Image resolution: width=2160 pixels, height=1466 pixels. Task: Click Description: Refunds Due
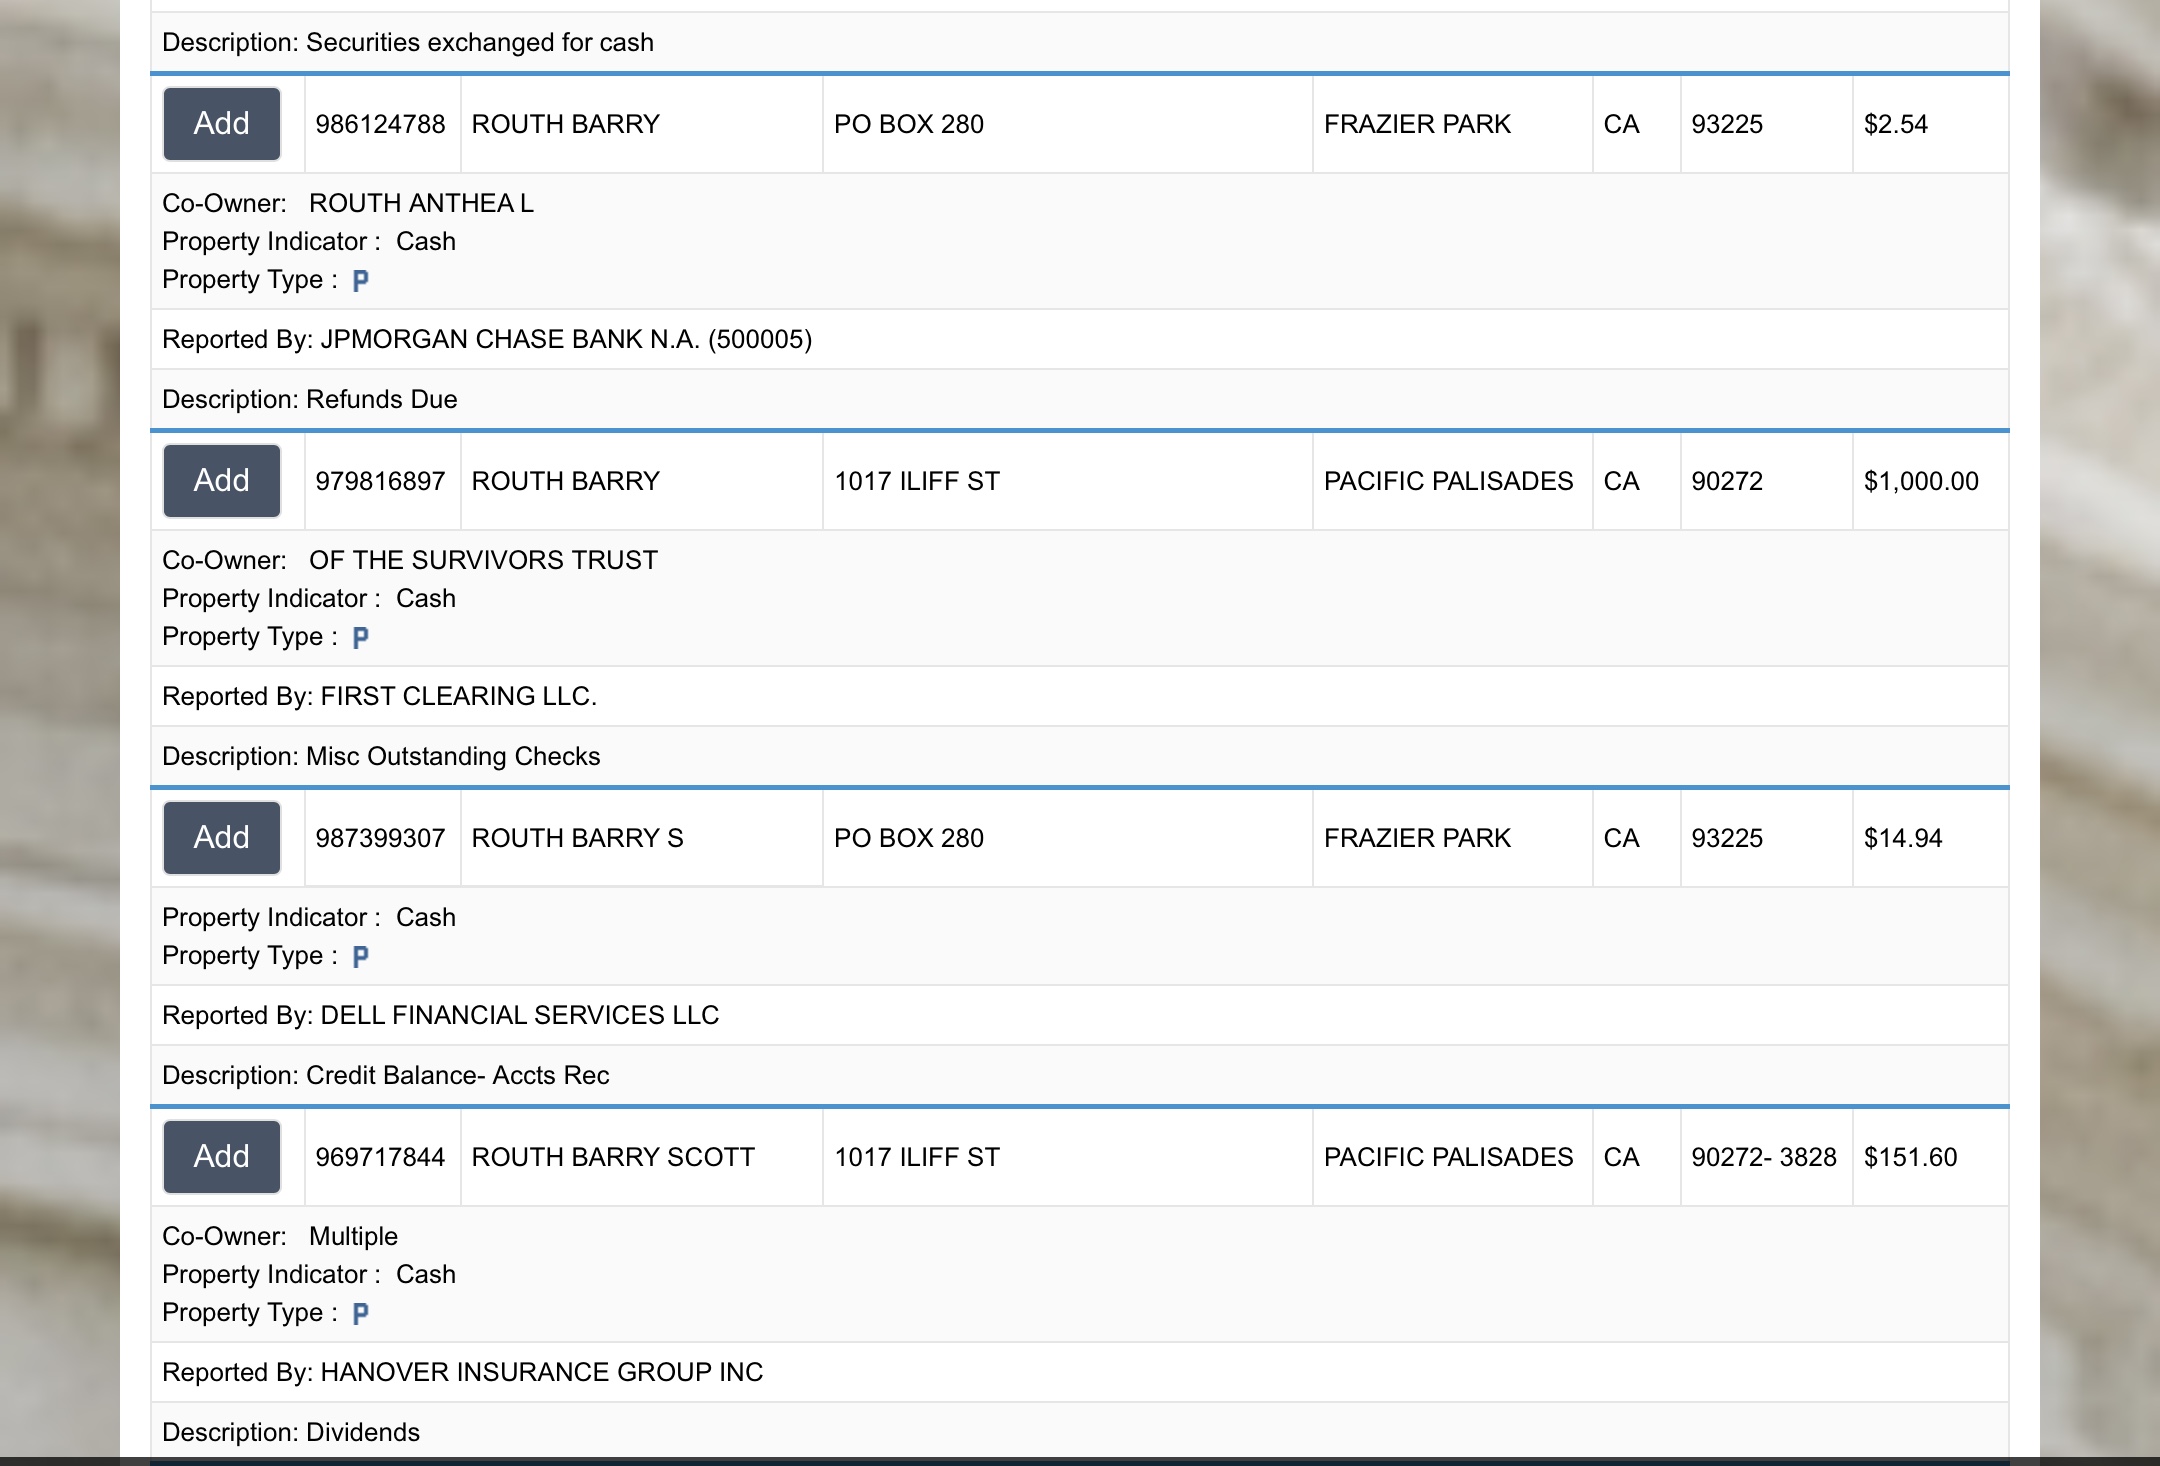coord(310,399)
